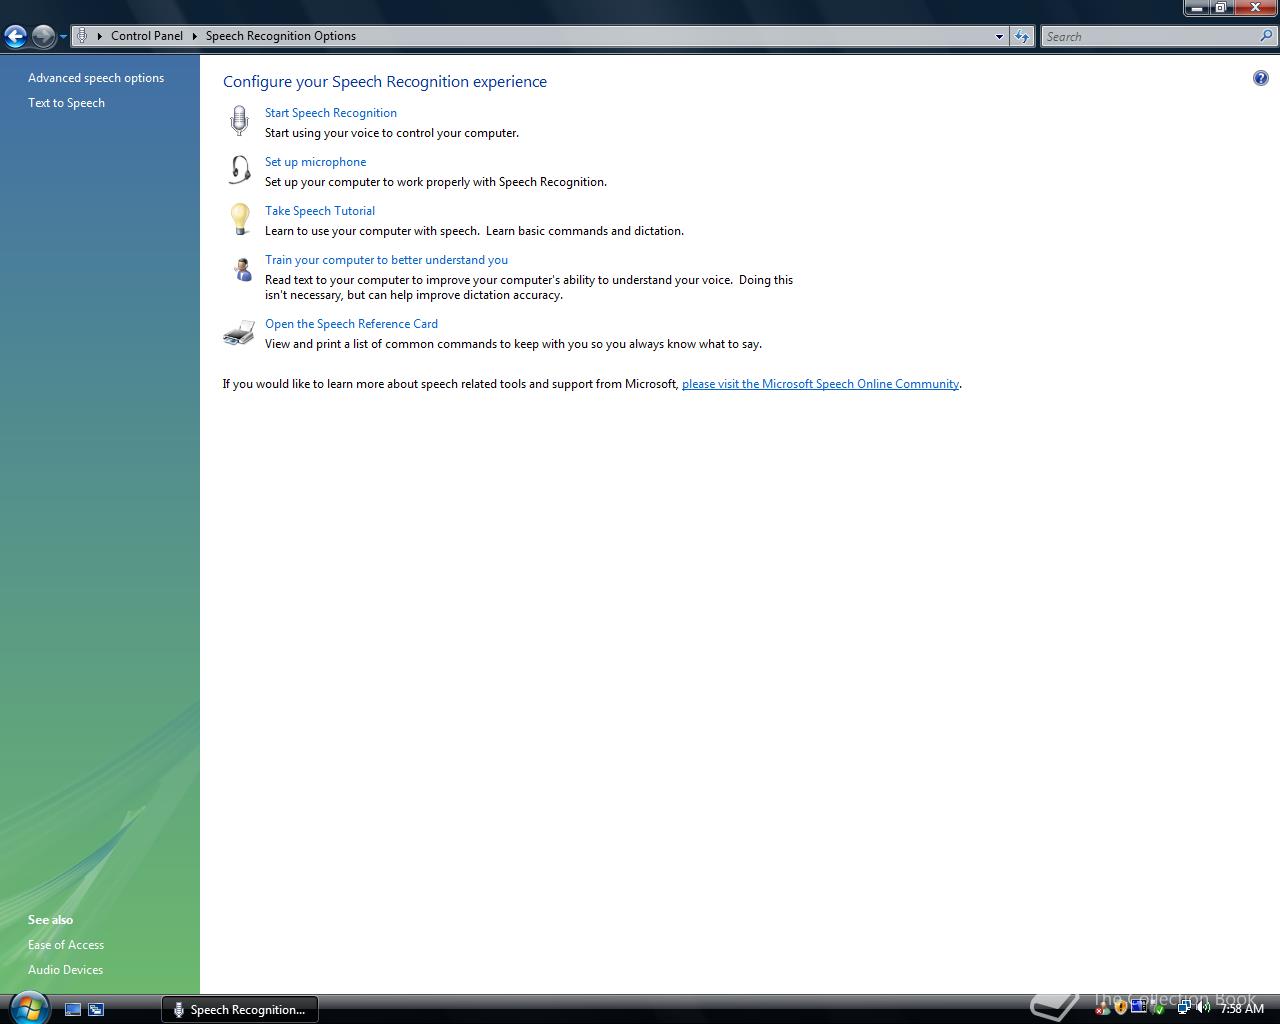This screenshot has height=1024, width=1280.
Task: Open Ease of Access under See also
Action: point(66,945)
